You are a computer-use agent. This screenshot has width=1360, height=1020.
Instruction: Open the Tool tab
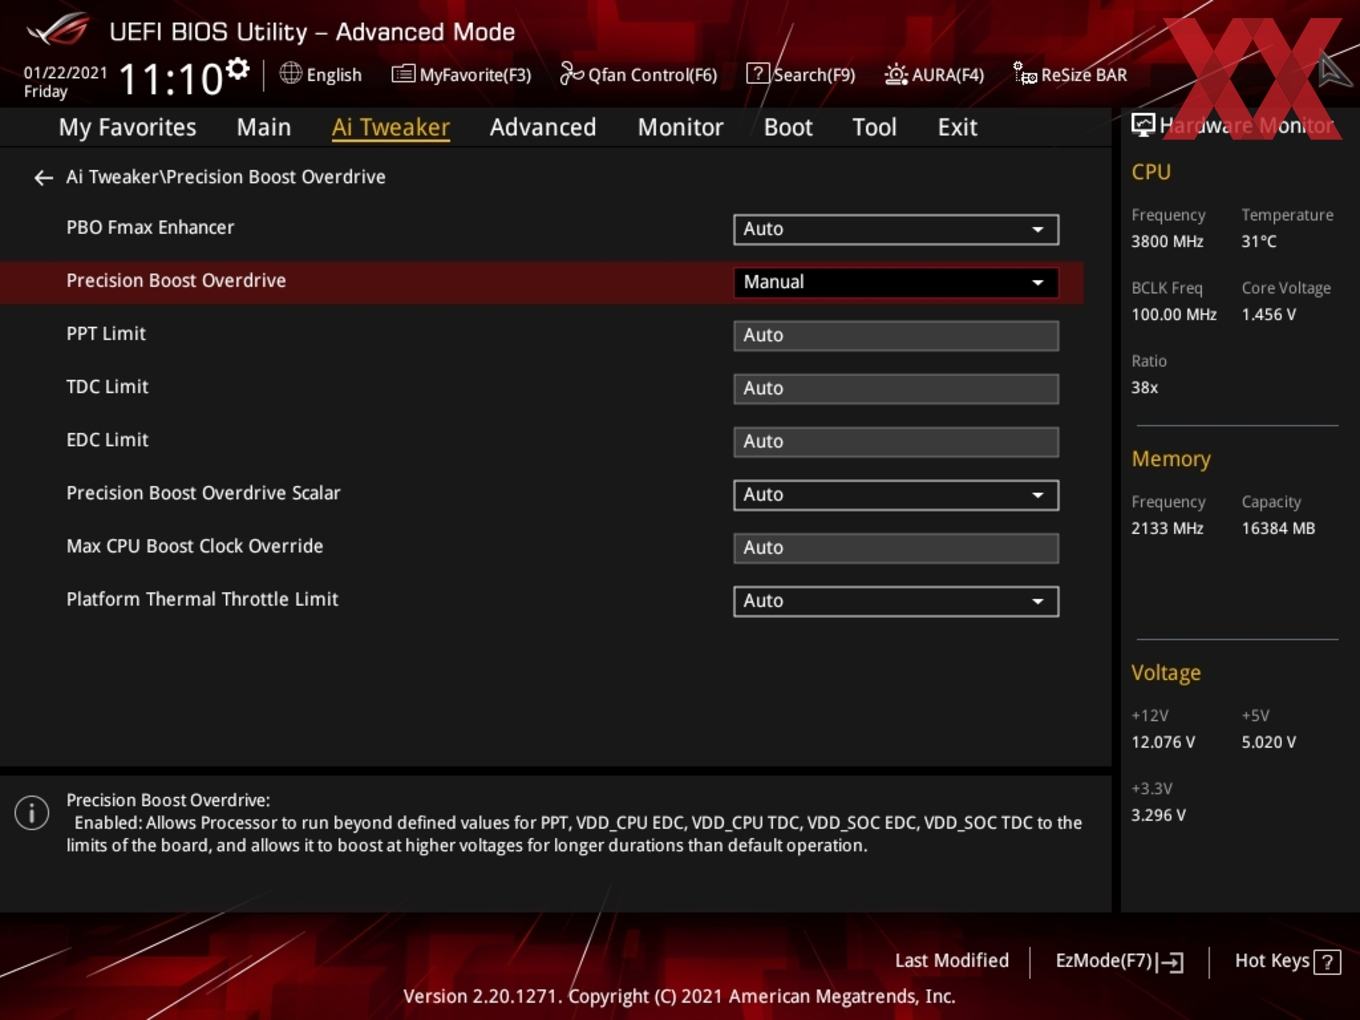(874, 127)
